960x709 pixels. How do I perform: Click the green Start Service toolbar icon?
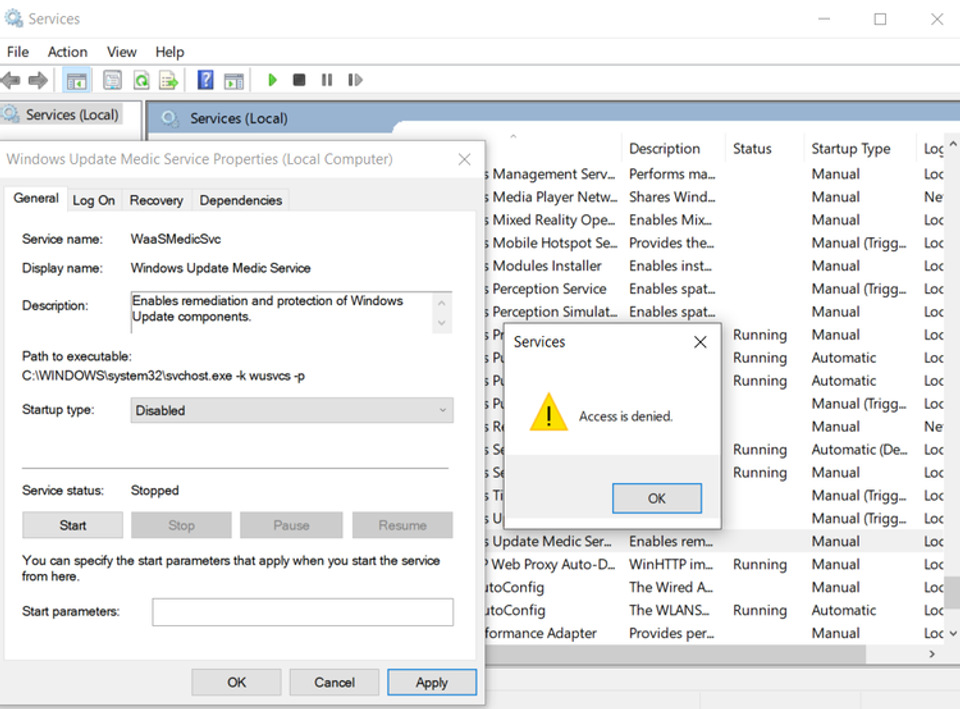tap(272, 80)
